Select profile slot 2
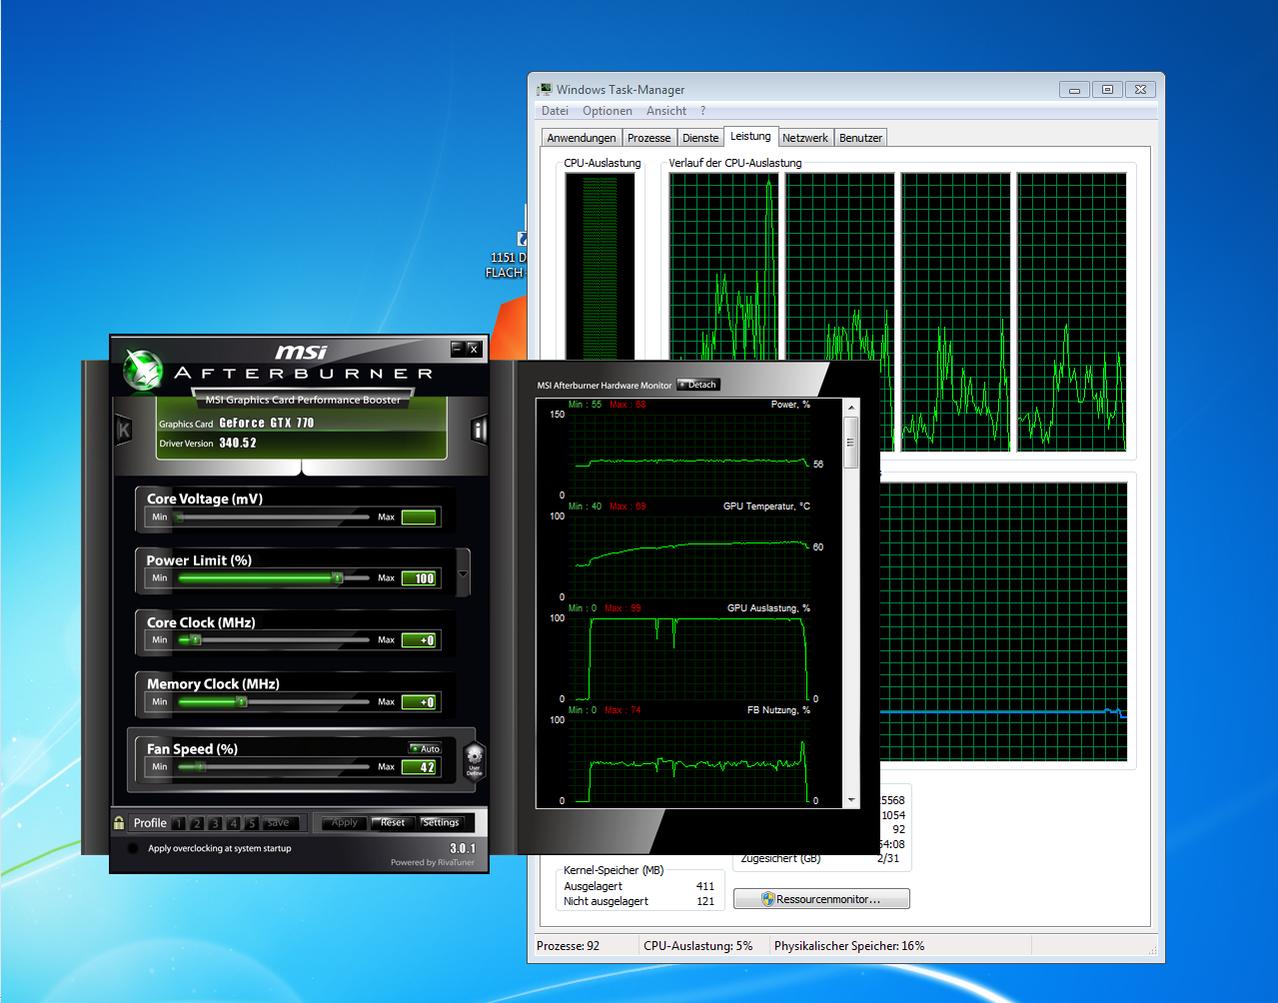Viewport: 1278px width, 1003px height. click(x=196, y=823)
